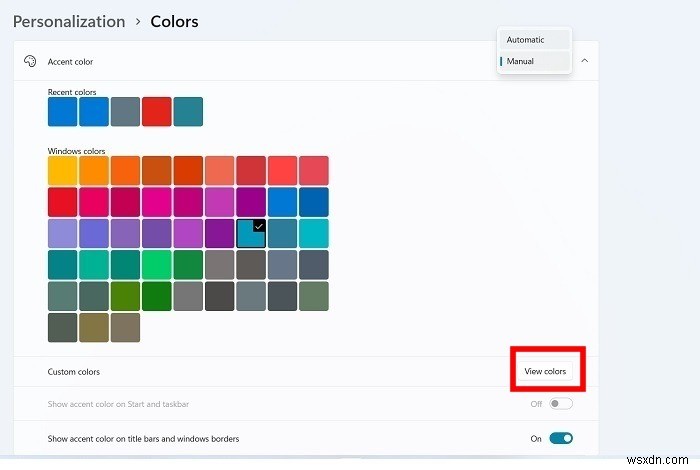The width and height of the screenshot is (700, 470).
Task: Click the selected teal swatch with checkmark
Action: tap(251, 234)
